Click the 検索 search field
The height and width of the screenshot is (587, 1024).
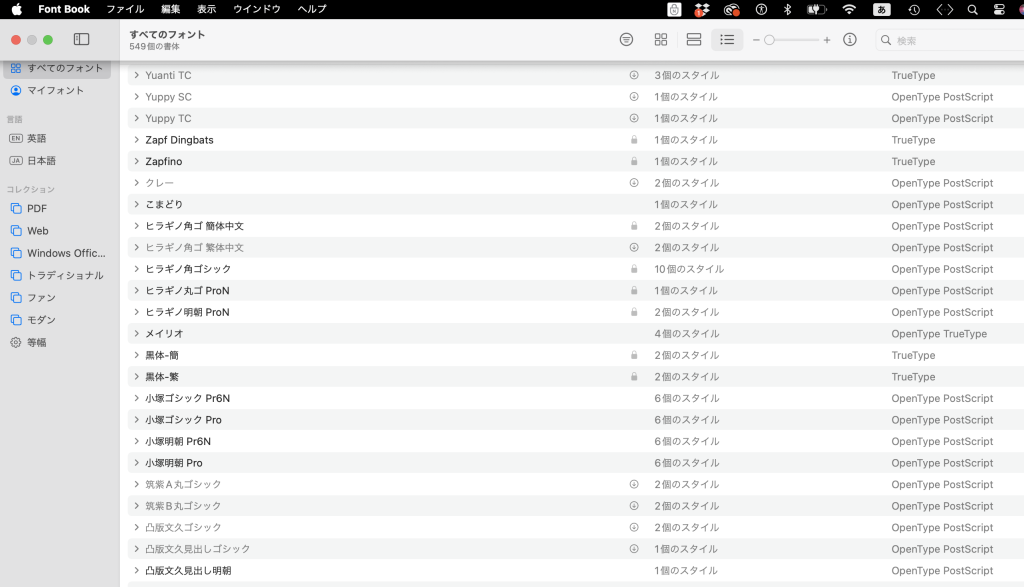click(x=950, y=41)
